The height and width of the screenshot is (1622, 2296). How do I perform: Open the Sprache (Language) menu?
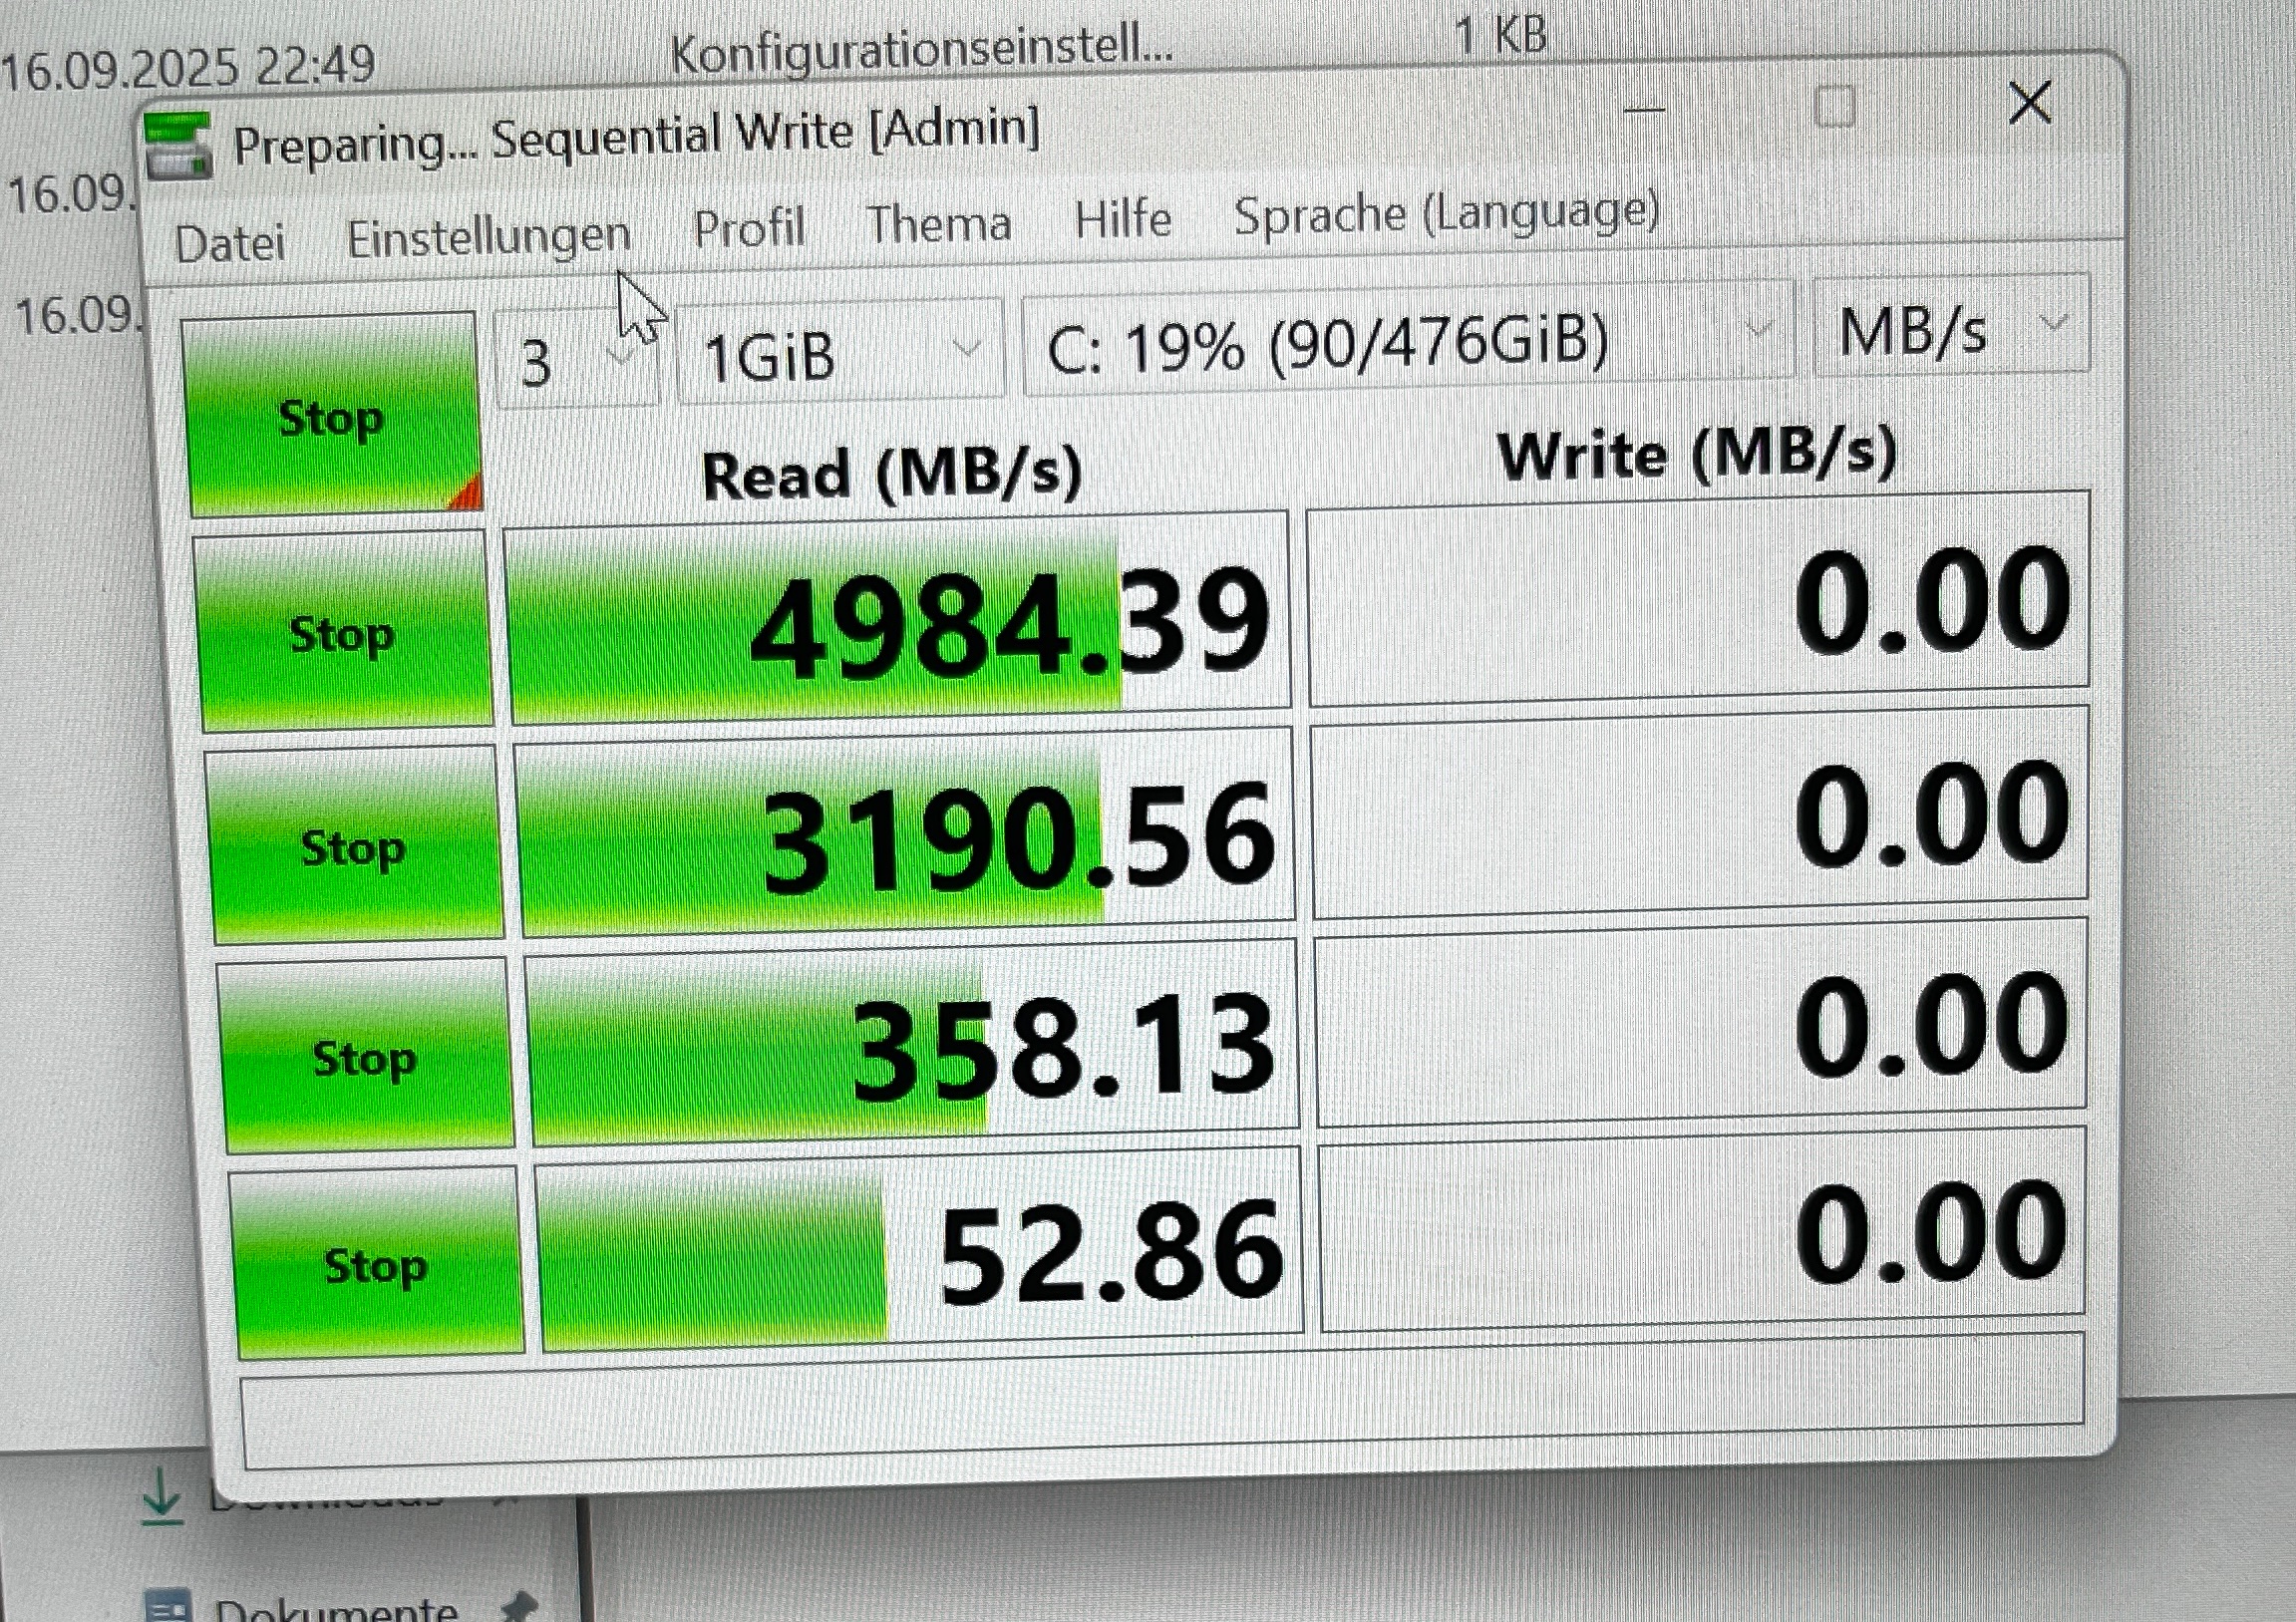(x=1446, y=213)
